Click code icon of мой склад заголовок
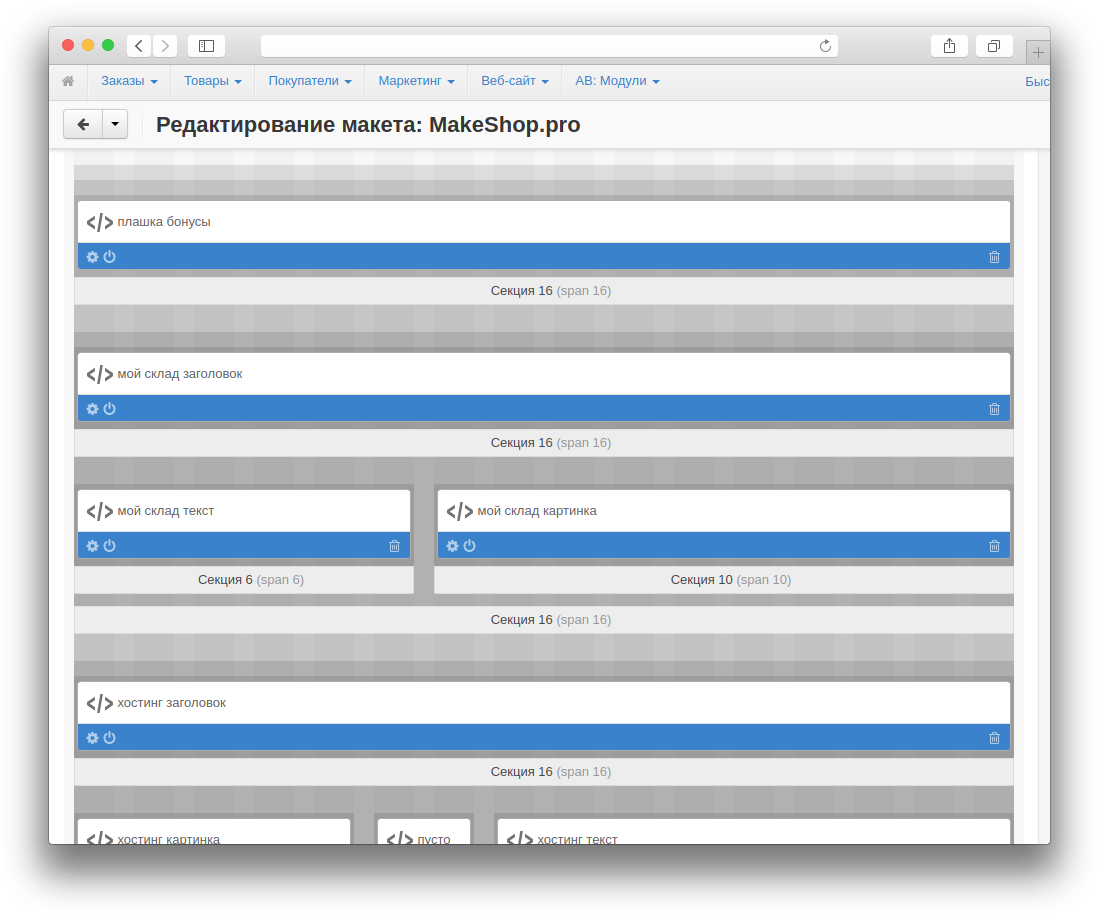The image size is (1099, 915). click(100, 374)
